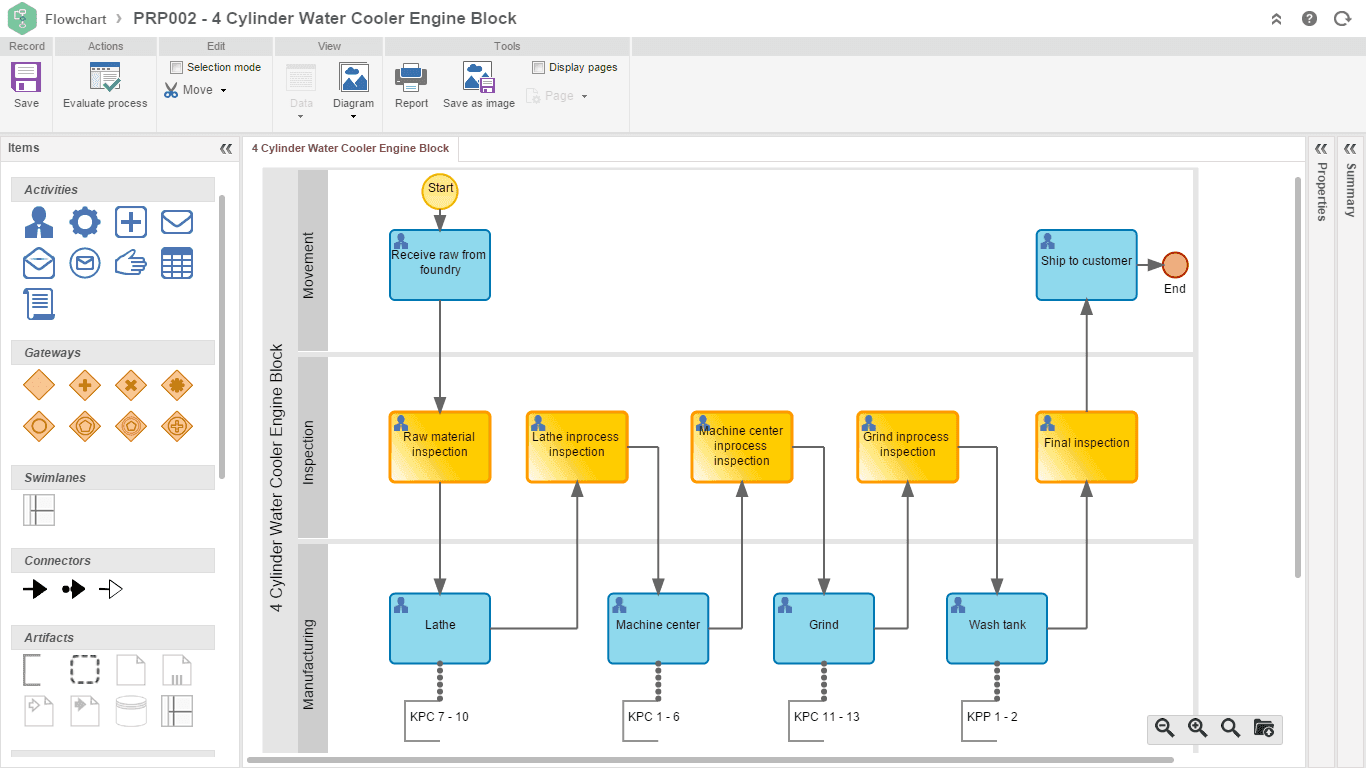Select the complex asterisk gateway icon
The width and height of the screenshot is (1366, 768).
tap(177, 385)
